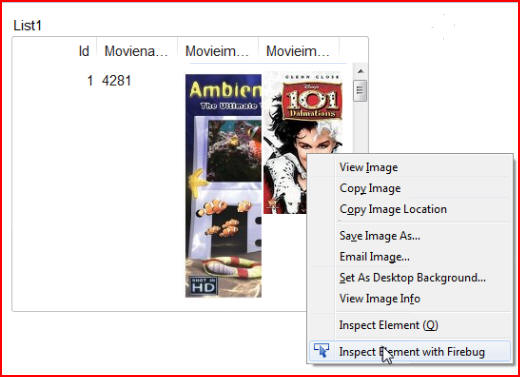
Task: Click the list scrollbar thumb grip
Action: pyautogui.click(x=360, y=91)
